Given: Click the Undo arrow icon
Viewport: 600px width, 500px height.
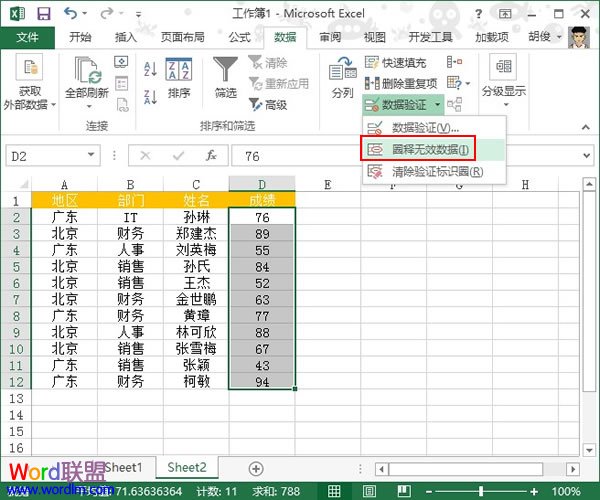Looking at the screenshot, I should click(70, 13).
